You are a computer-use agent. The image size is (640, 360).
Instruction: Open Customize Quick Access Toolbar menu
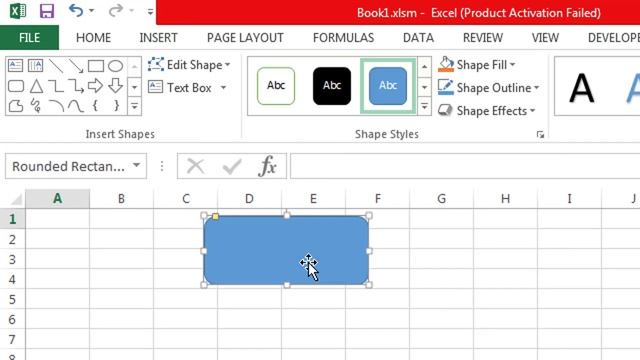click(x=150, y=11)
